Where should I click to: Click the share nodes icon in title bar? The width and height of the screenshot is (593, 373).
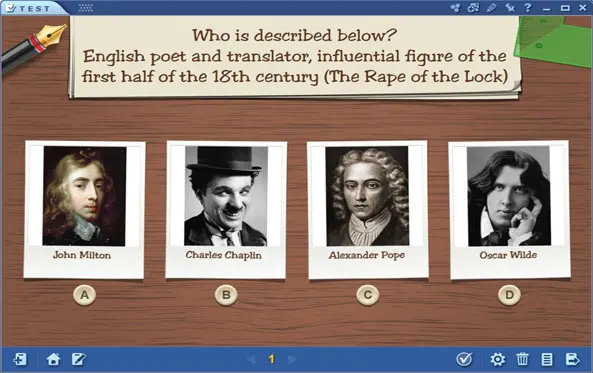tap(455, 8)
